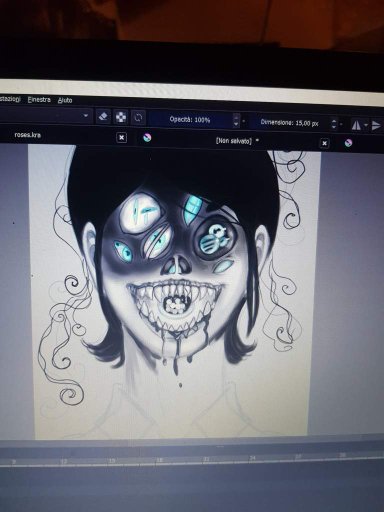Close the roses.kra tab
This screenshot has width=384, height=512.
coord(122,137)
